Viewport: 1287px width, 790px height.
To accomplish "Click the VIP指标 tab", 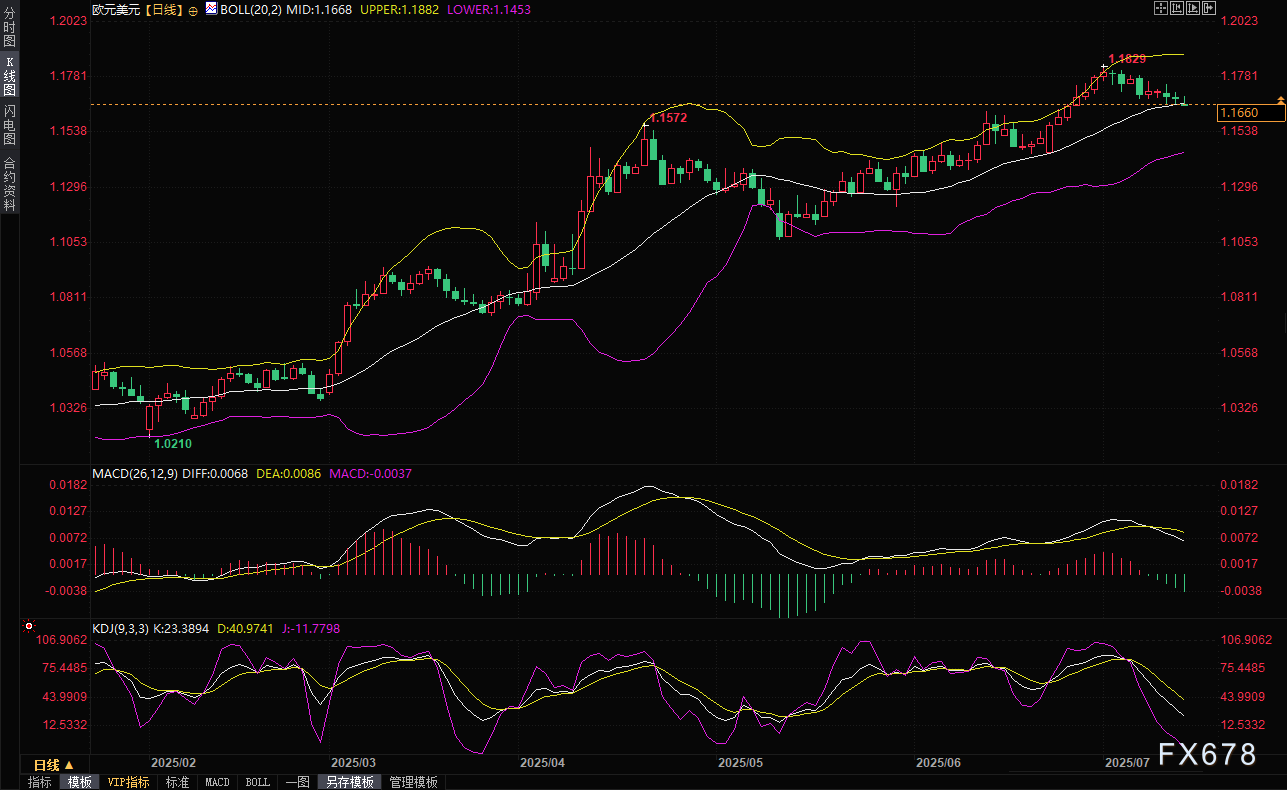I will tap(128, 782).
